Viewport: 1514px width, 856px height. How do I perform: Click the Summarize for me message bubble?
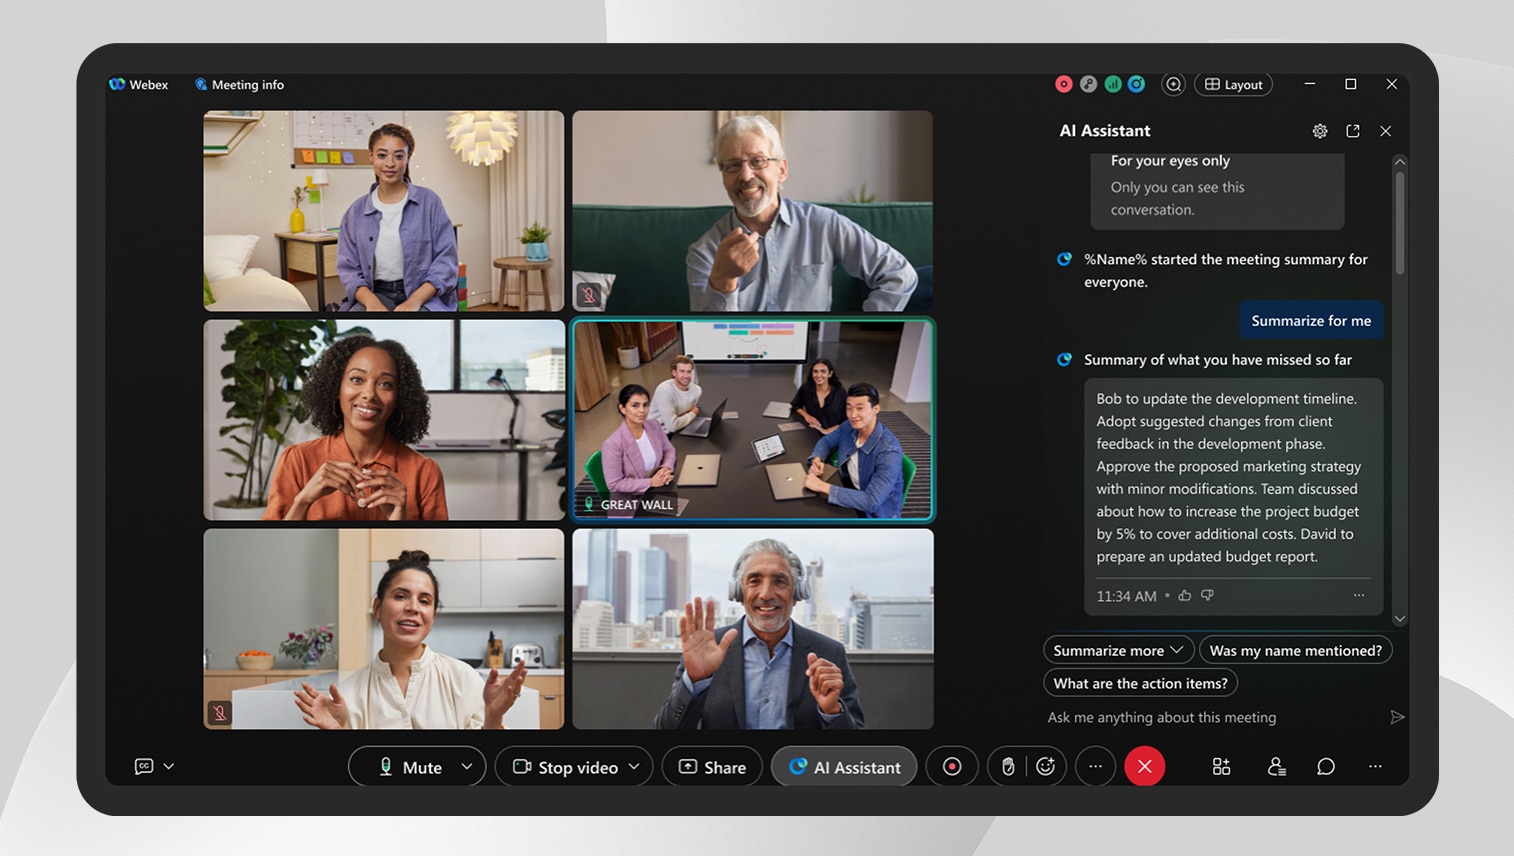pyautogui.click(x=1311, y=320)
